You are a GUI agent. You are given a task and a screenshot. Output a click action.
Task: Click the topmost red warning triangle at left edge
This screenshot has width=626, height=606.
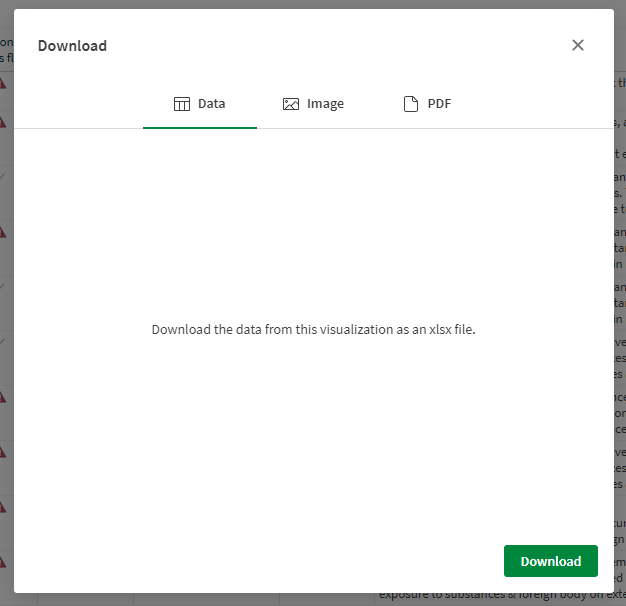(x=4, y=84)
